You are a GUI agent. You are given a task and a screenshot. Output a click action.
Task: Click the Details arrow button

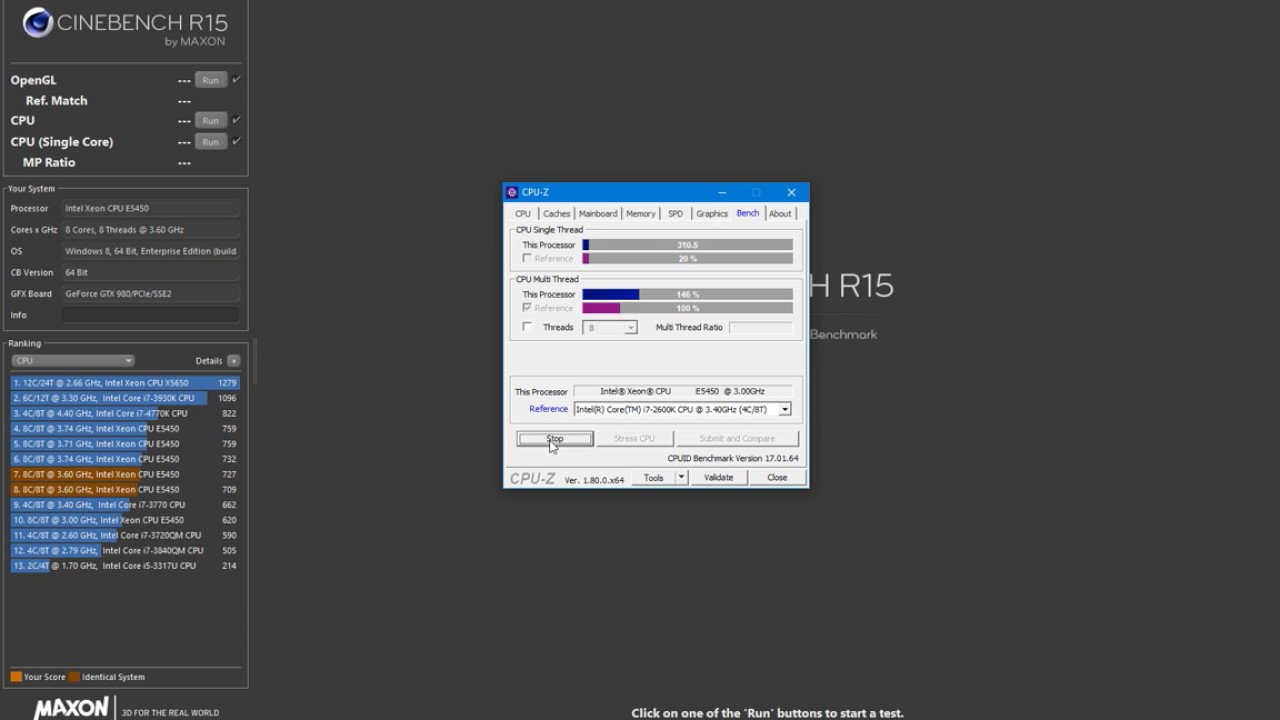pyautogui.click(x=233, y=360)
